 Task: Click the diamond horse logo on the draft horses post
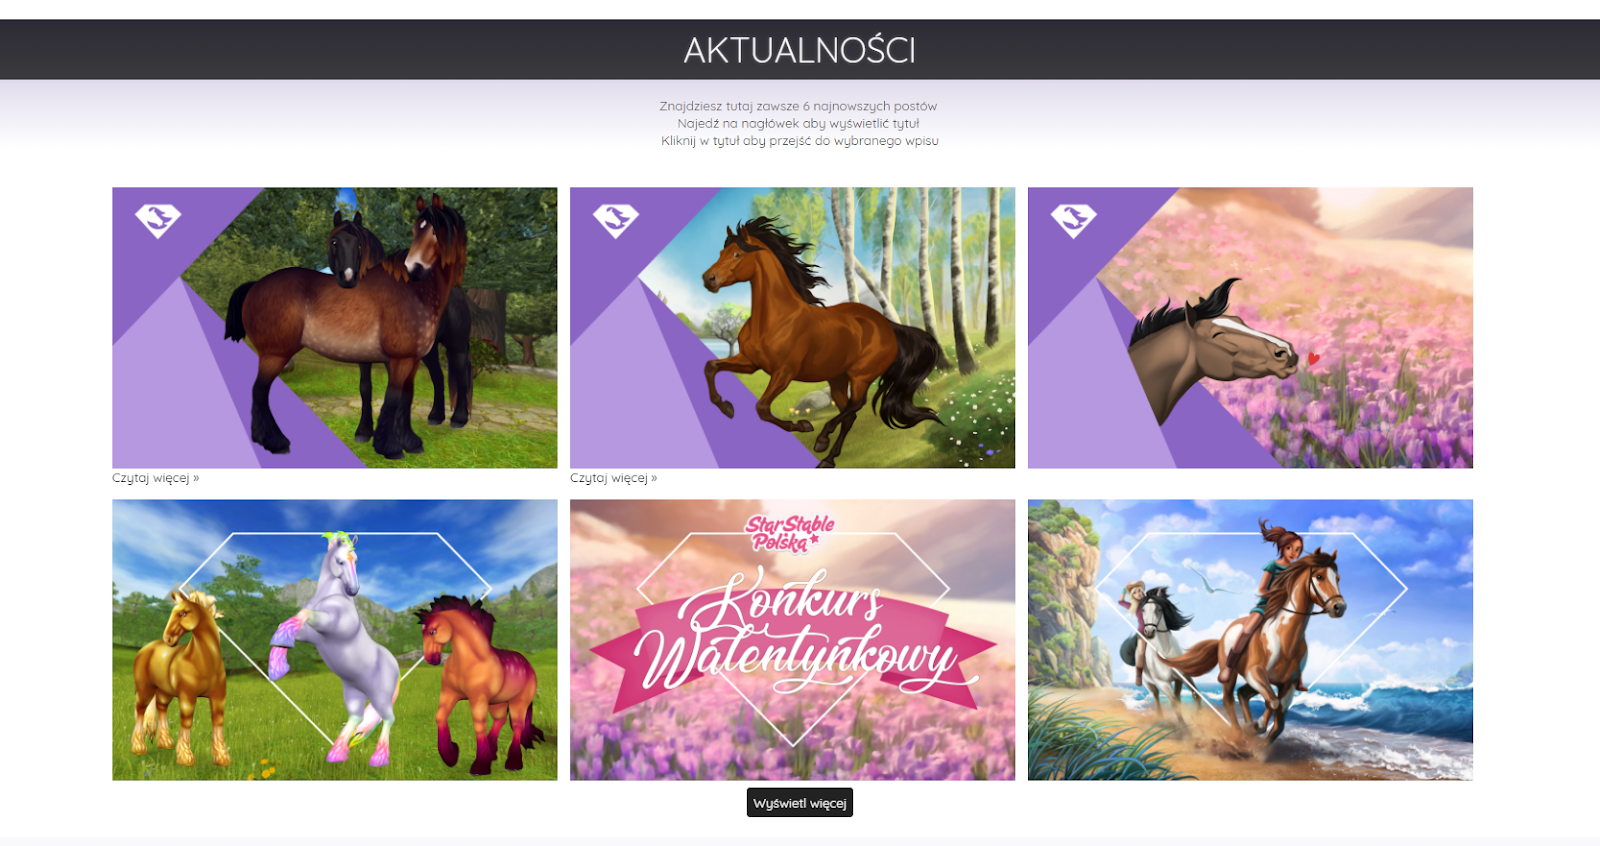(158, 220)
